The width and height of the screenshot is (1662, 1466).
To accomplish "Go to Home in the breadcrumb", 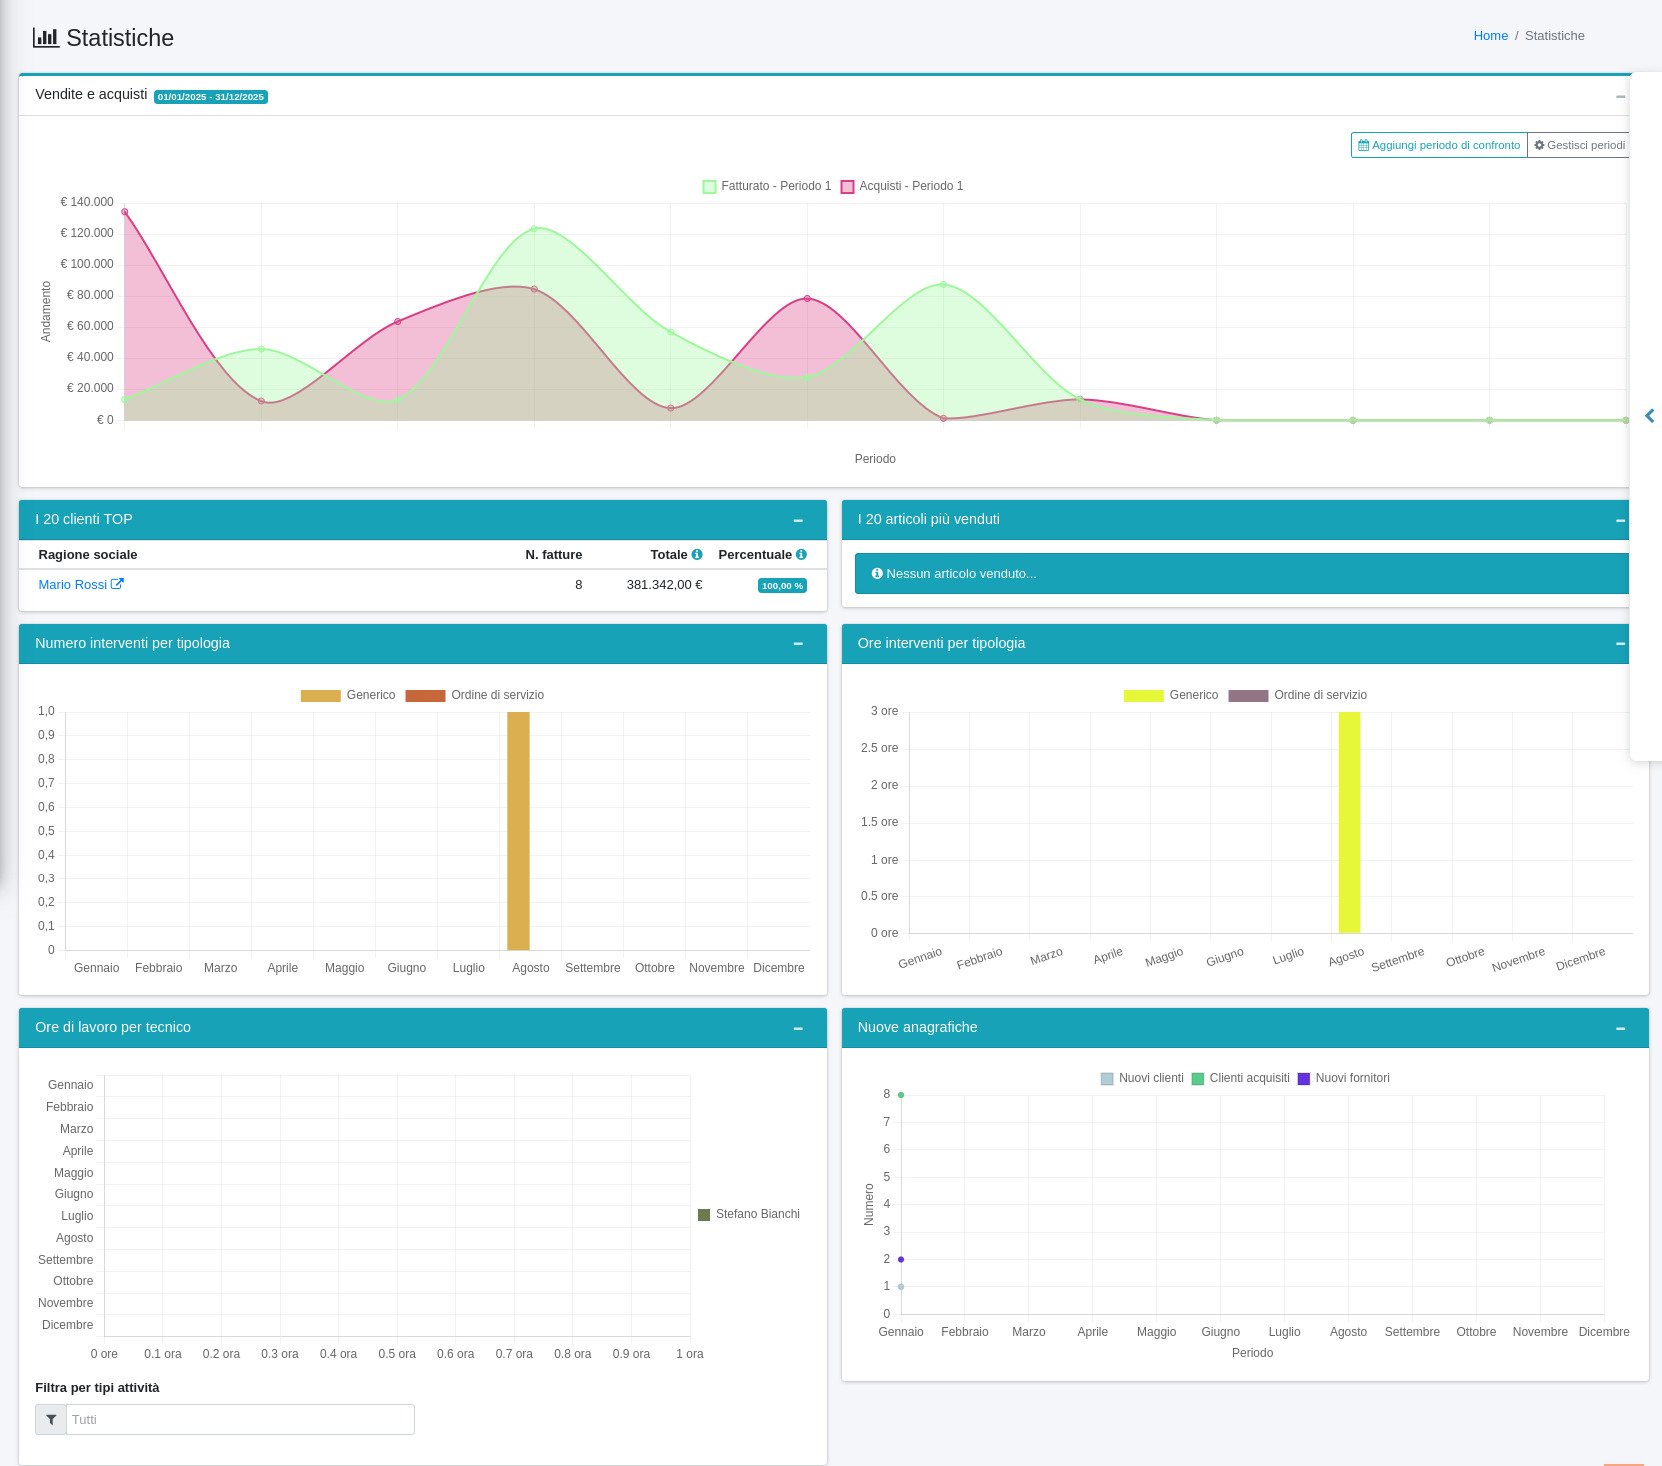I will tap(1490, 36).
